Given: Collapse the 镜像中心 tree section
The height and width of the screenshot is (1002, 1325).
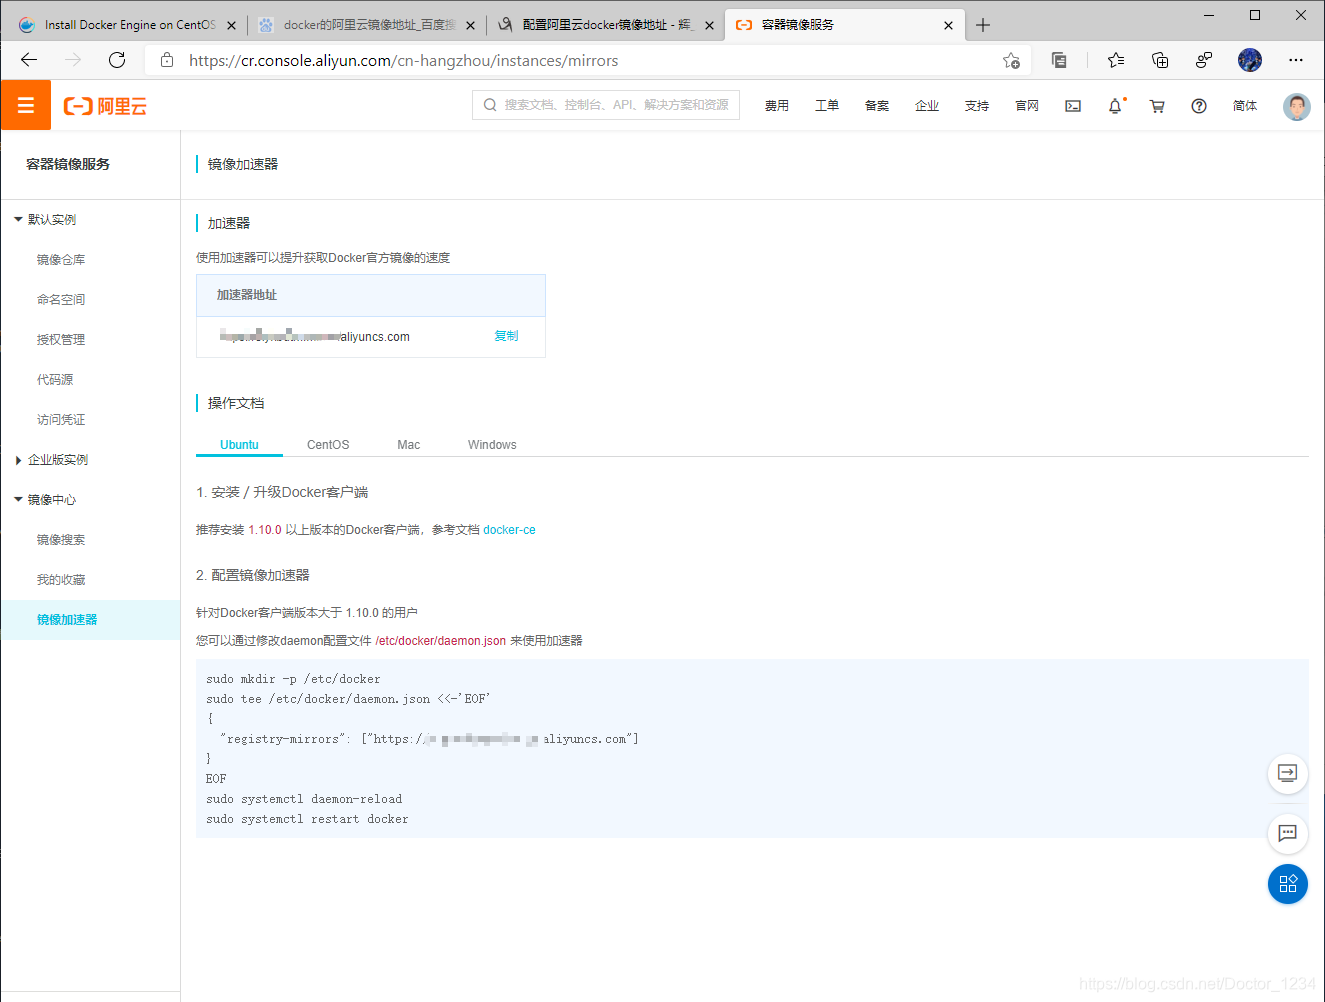Looking at the screenshot, I should [x=18, y=499].
